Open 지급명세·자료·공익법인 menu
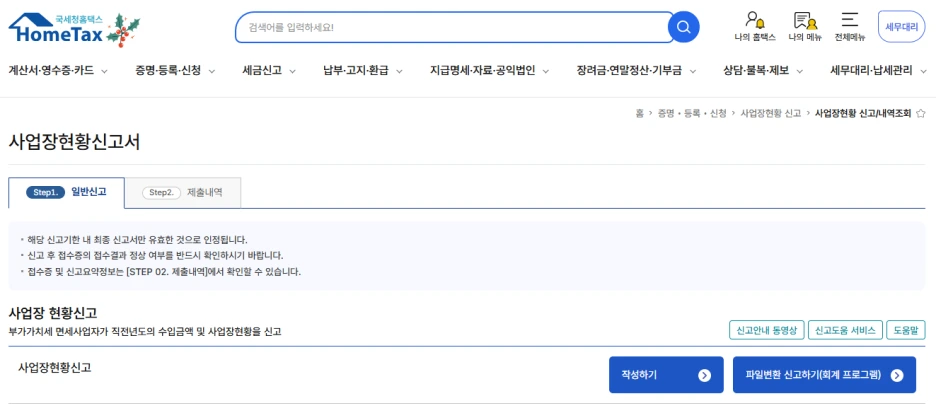936x413 pixels. 489,70
